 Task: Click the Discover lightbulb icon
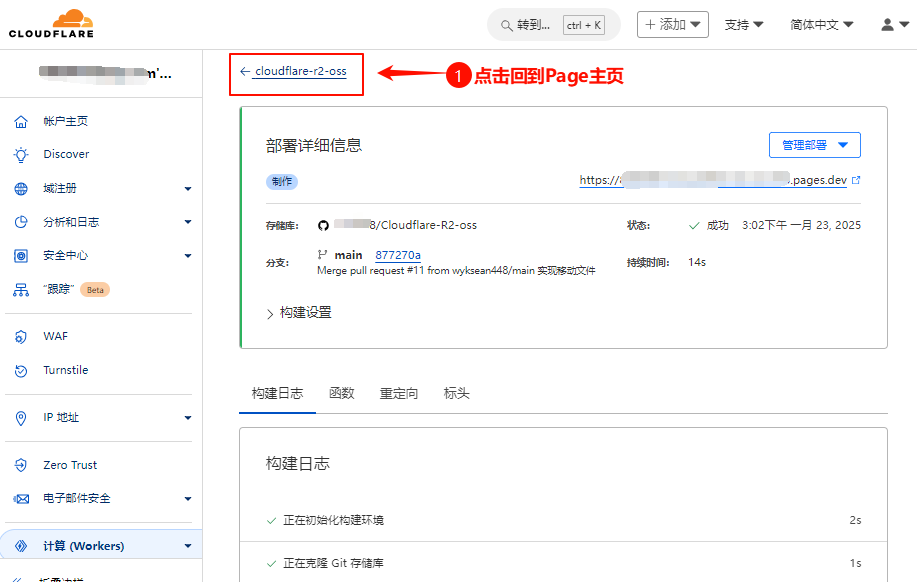[21, 155]
